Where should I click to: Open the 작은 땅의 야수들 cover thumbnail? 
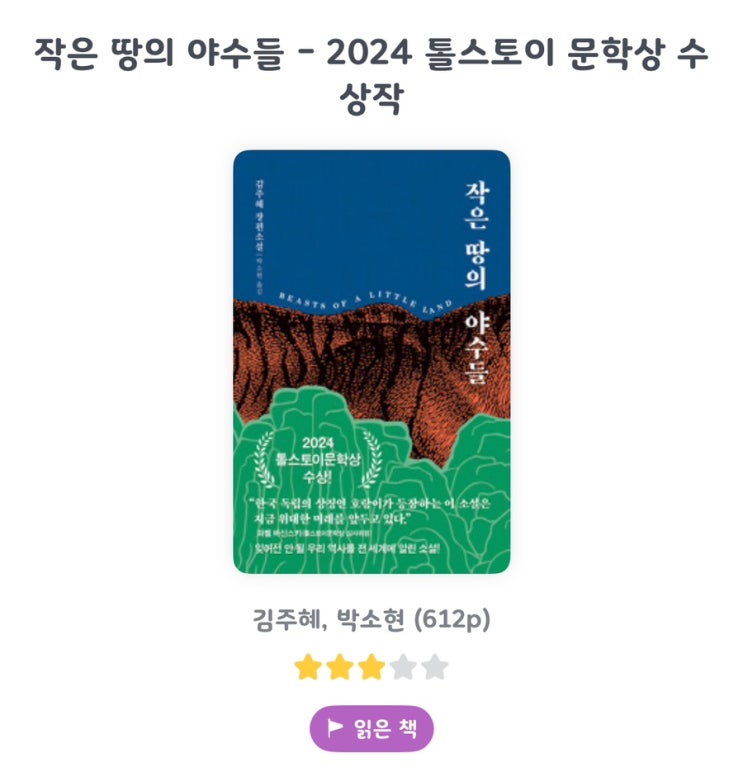click(372, 362)
